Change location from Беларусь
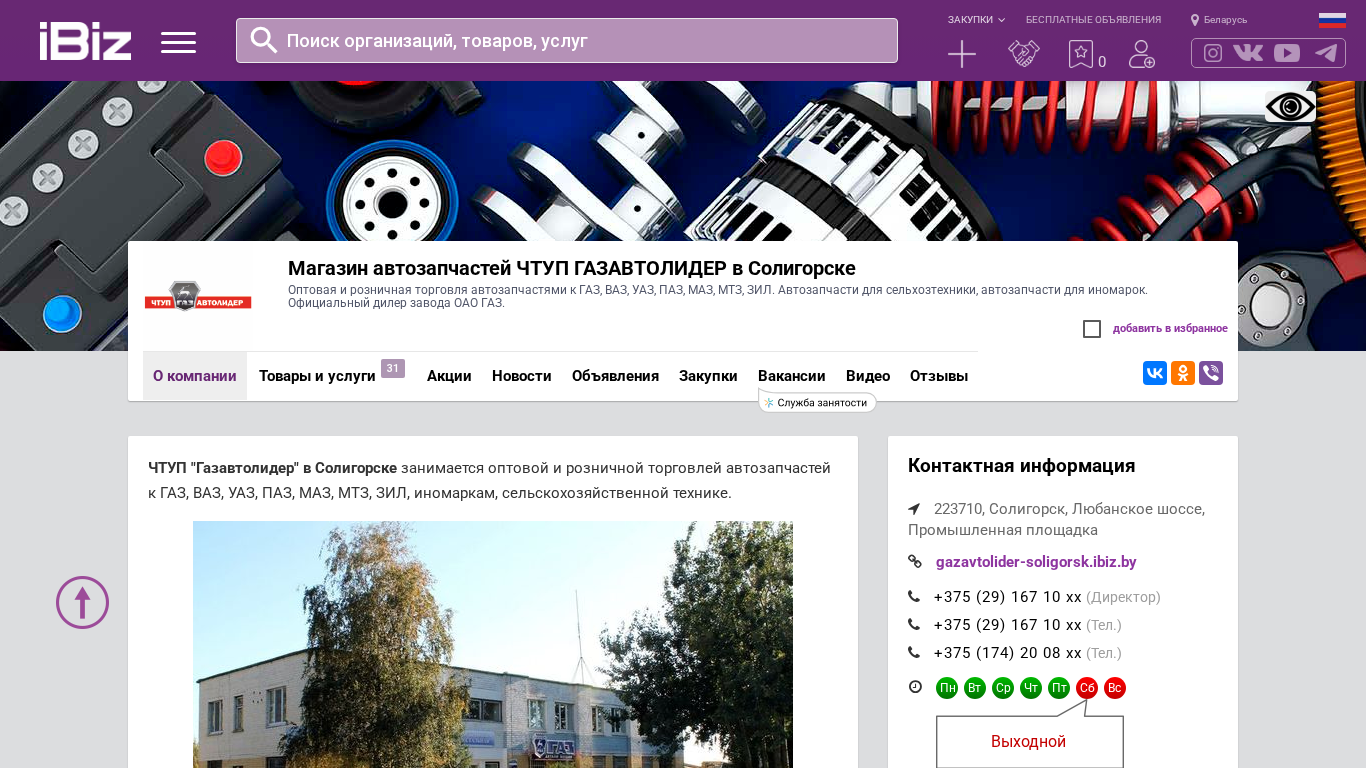Screen dimensions: 1366x768 pyautogui.click(x=1219, y=20)
